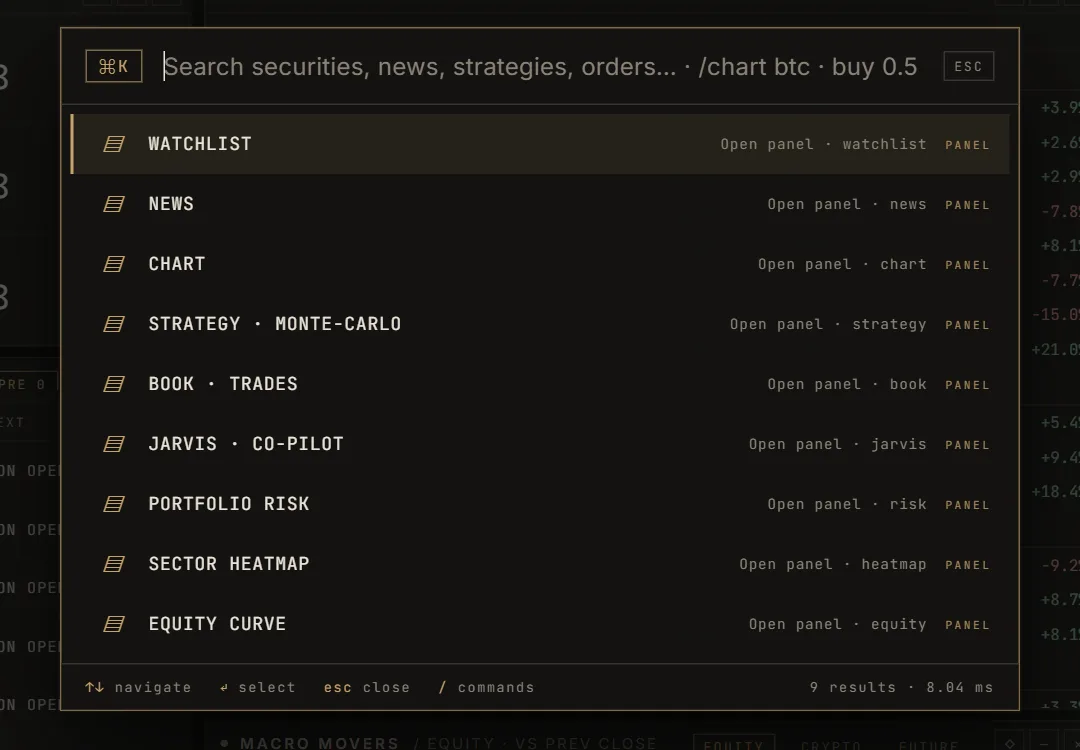Open the CHART panel entry
Screen dimensions: 1080x750
[x=540, y=264]
